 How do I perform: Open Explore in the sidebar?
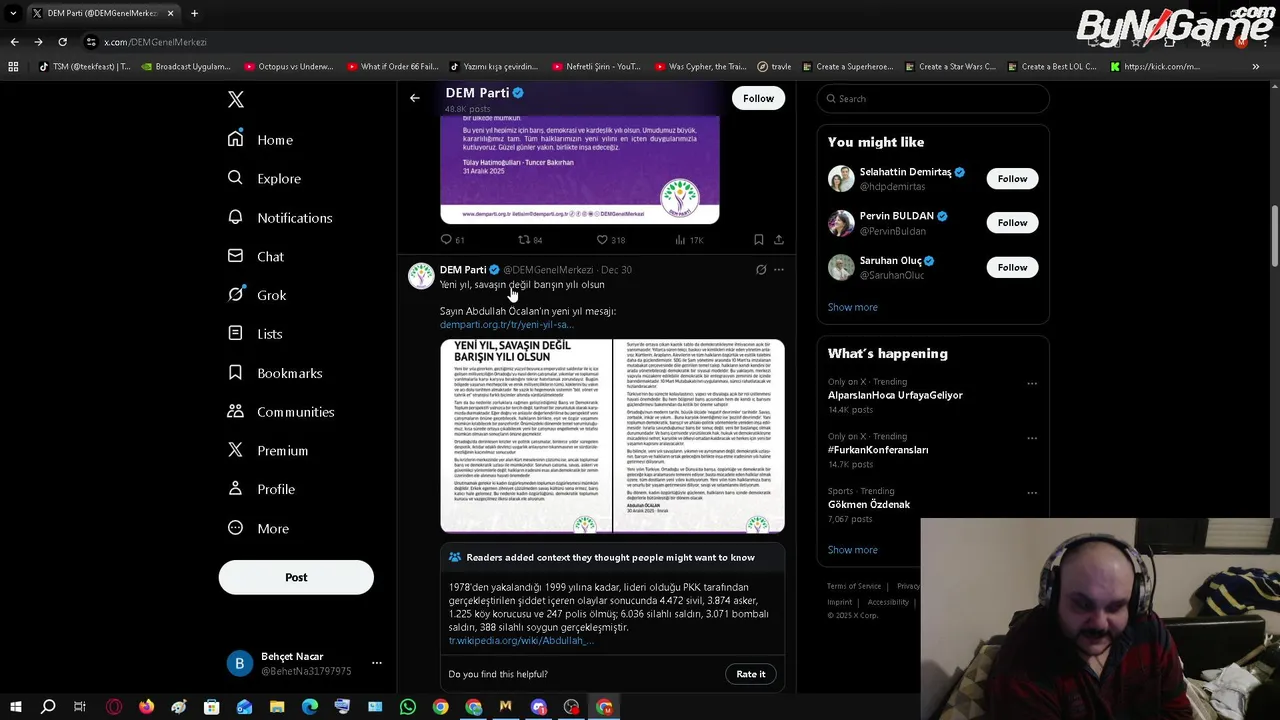coord(264,178)
